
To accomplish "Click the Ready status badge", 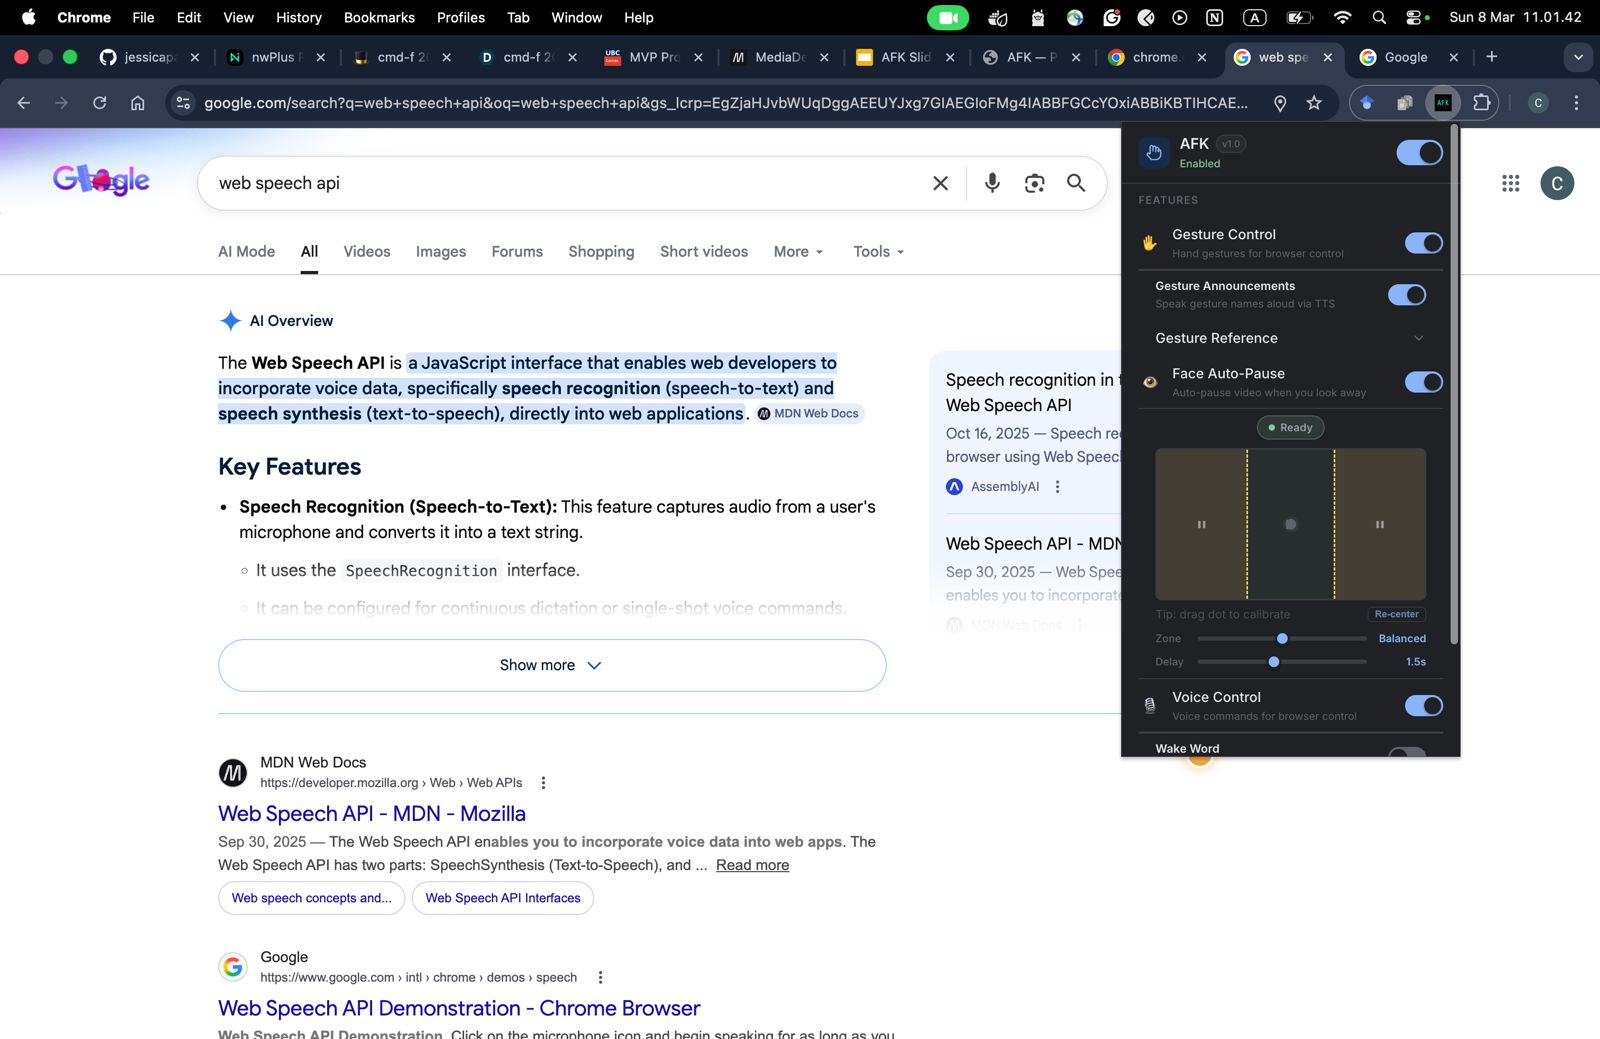I will tap(1290, 427).
